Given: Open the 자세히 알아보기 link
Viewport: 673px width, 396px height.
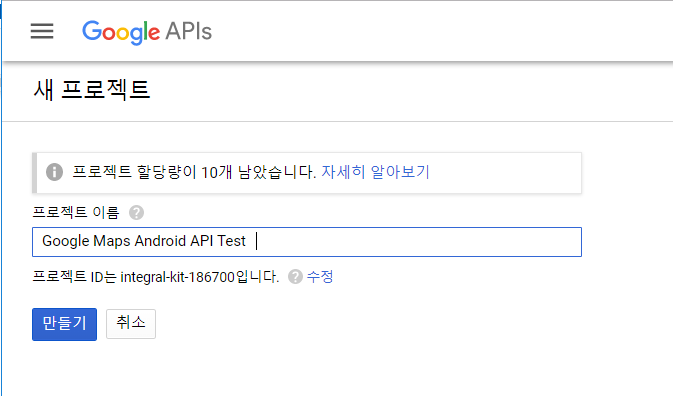Looking at the screenshot, I should click(375, 172).
